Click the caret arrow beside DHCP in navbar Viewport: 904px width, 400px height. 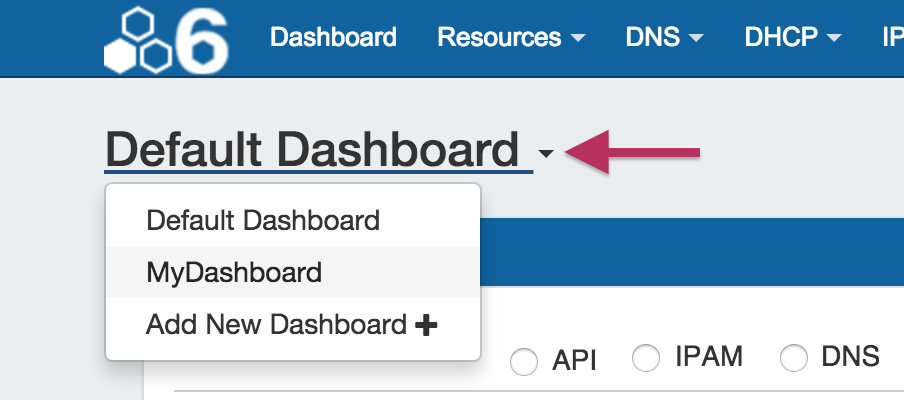tap(832, 39)
